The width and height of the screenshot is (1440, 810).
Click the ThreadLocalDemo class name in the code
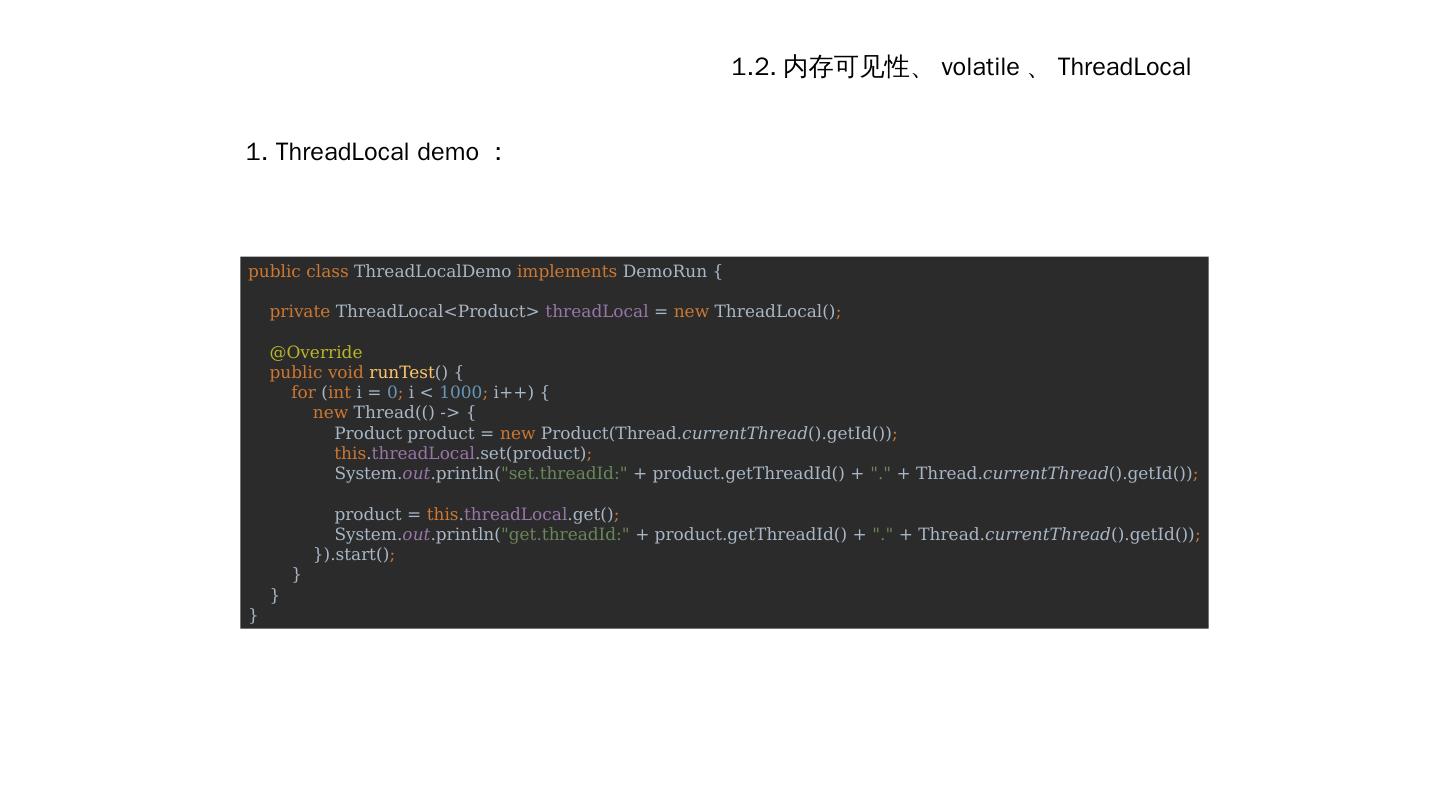[432, 272]
